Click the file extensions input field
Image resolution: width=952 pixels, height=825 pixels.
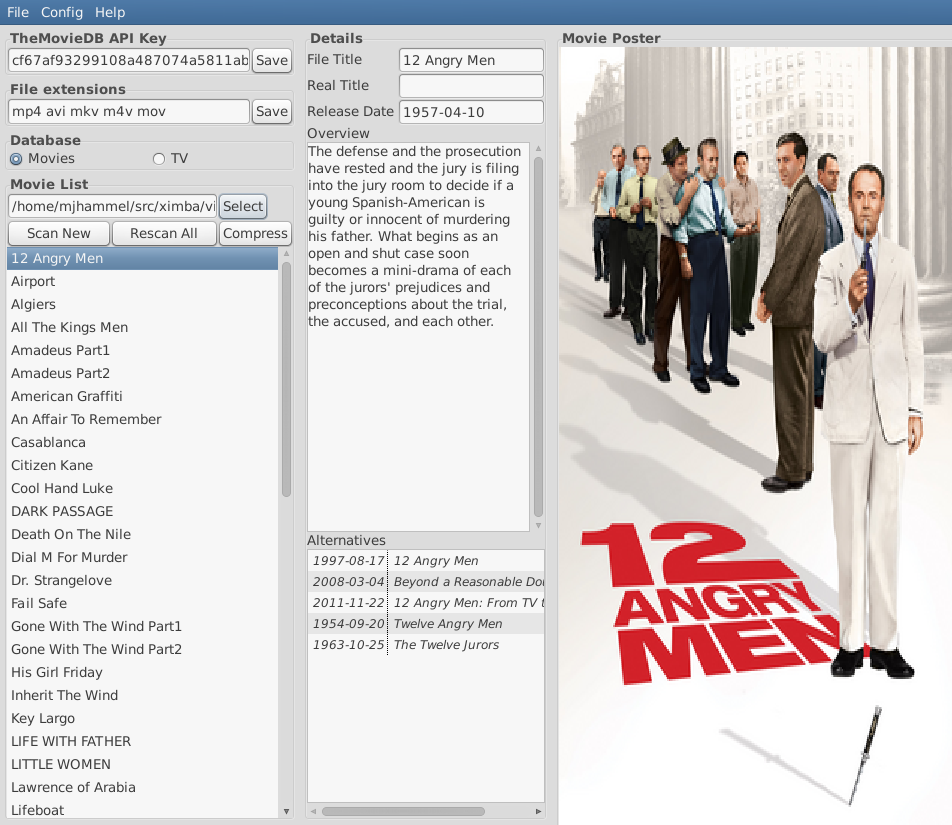tap(129, 111)
